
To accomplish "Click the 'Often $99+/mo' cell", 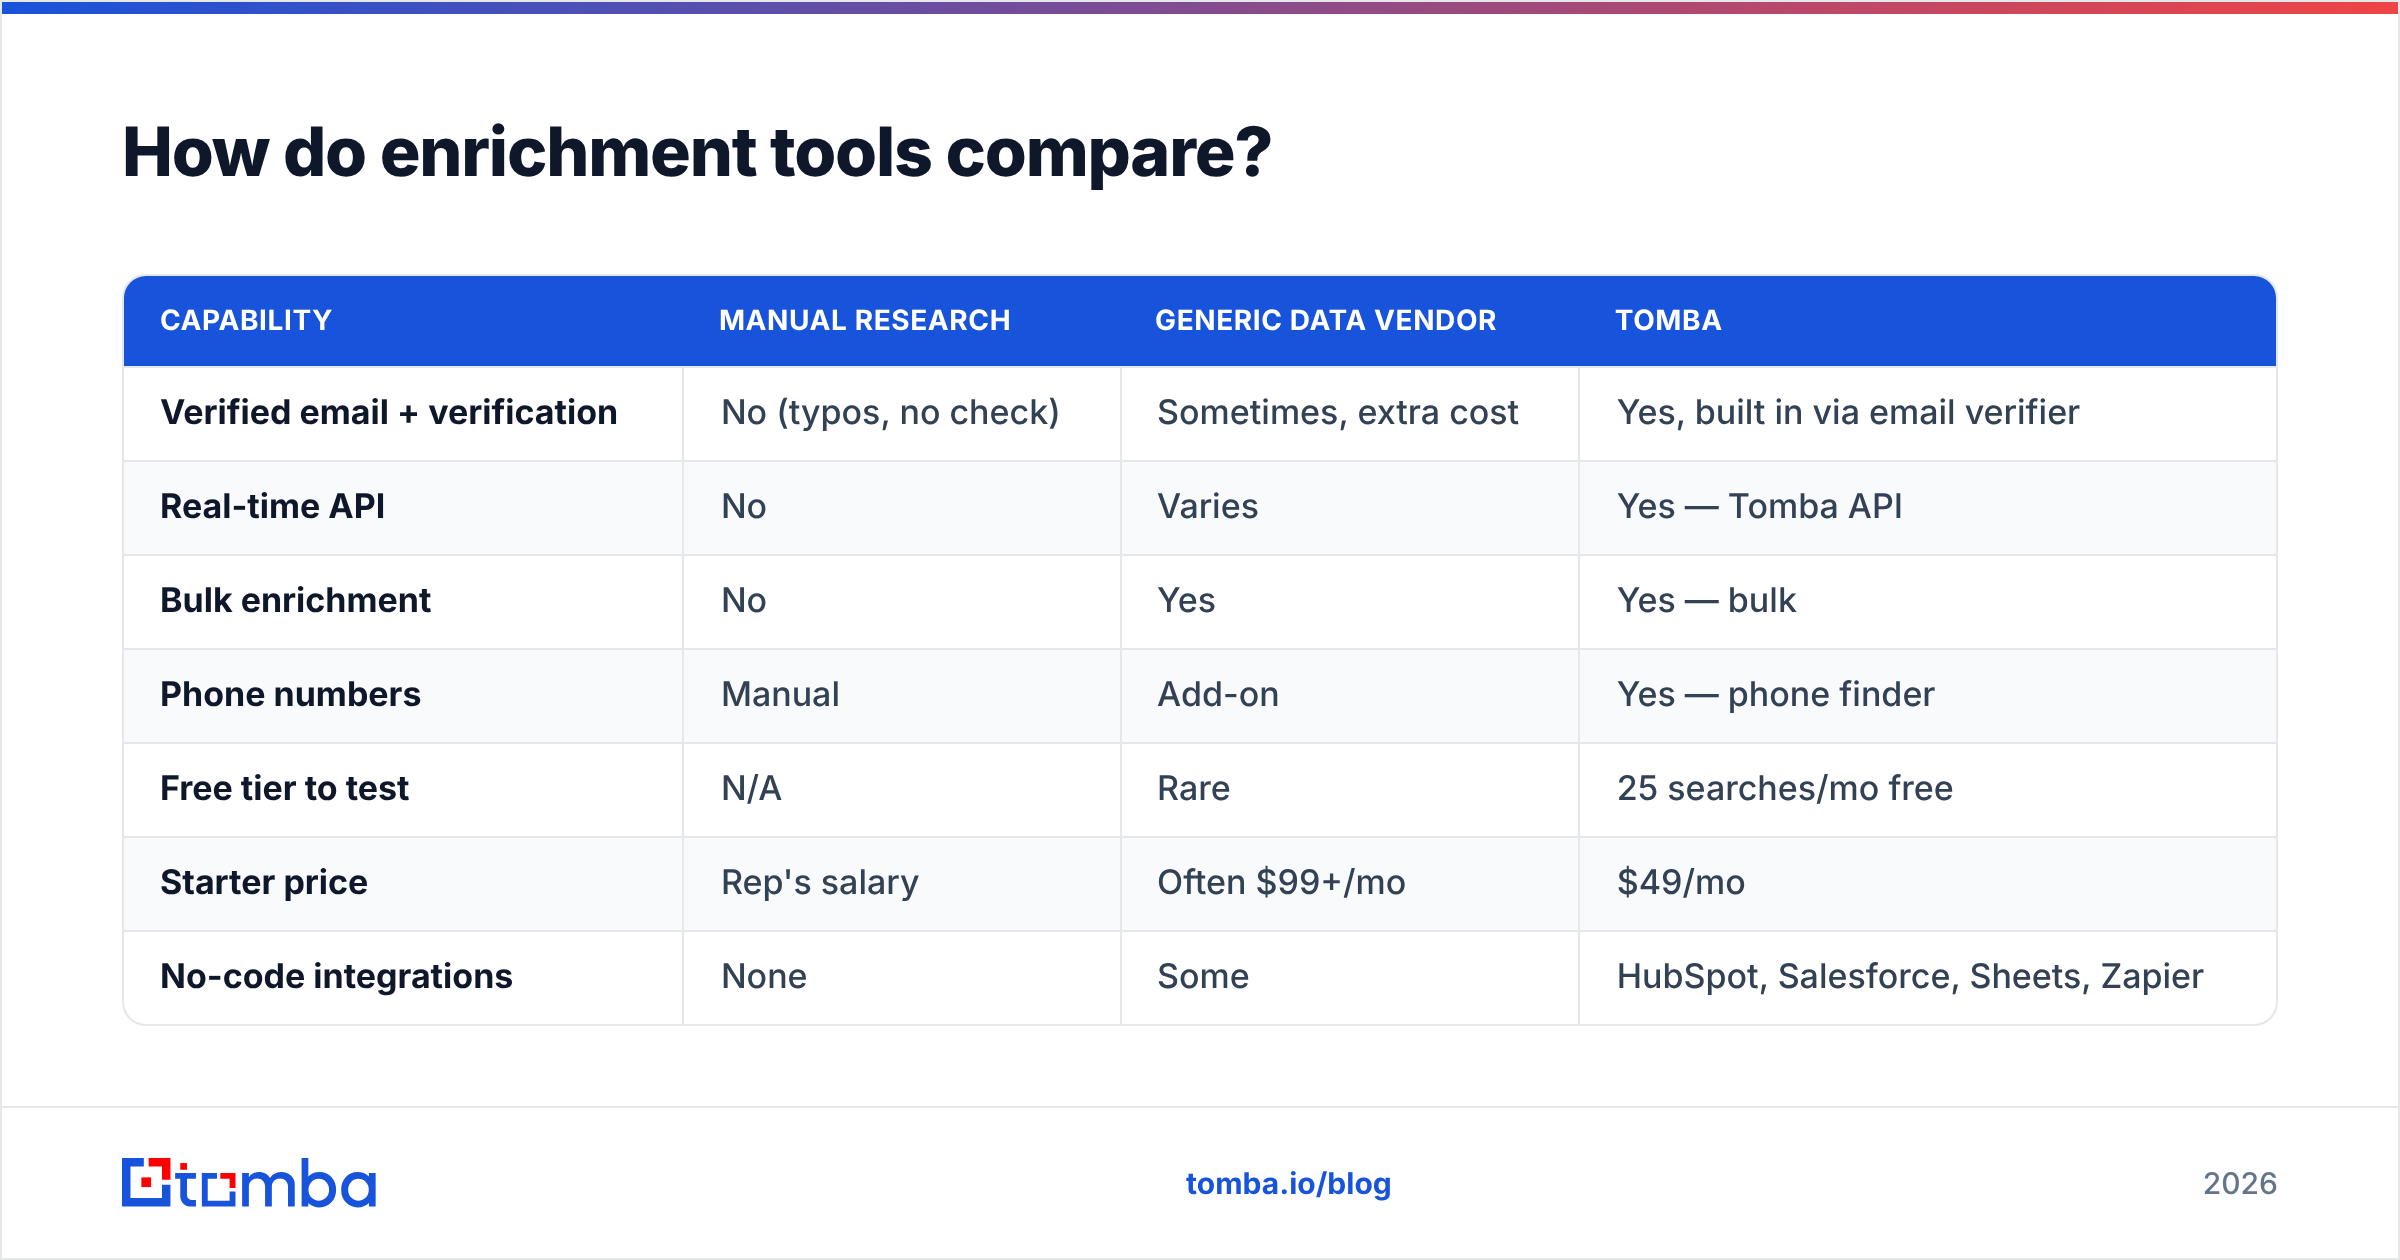I will [x=1282, y=882].
